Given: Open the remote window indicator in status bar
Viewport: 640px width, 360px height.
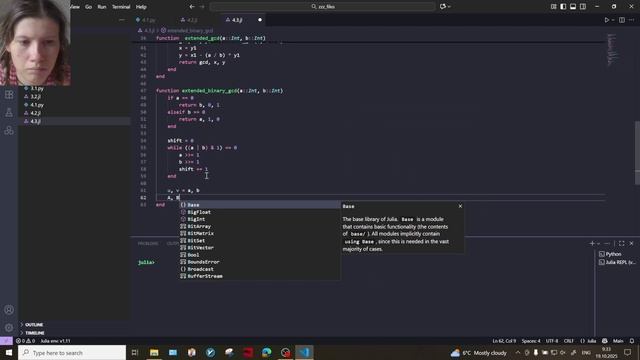Looking at the screenshot, I should click(6, 341).
